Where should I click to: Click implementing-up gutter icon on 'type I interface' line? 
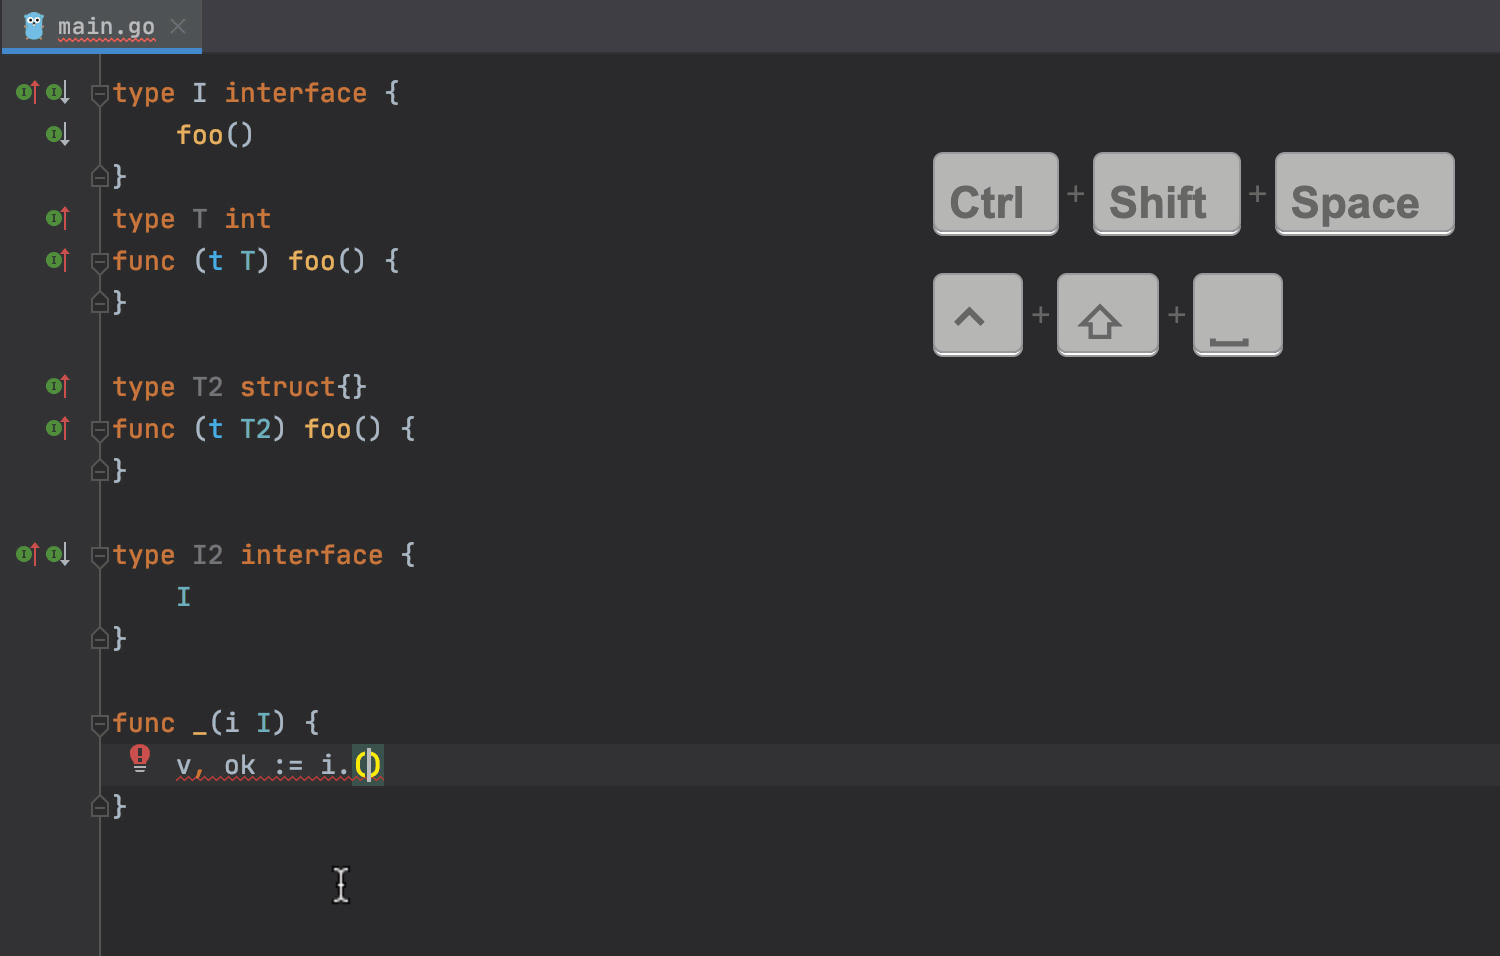click(28, 93)
